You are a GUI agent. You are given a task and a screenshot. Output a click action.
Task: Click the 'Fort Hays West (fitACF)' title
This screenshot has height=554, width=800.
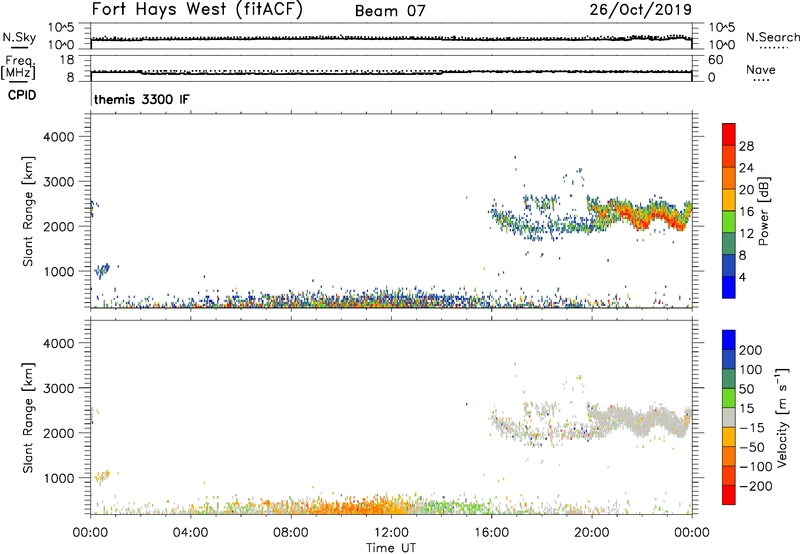[x=197, y=9]
